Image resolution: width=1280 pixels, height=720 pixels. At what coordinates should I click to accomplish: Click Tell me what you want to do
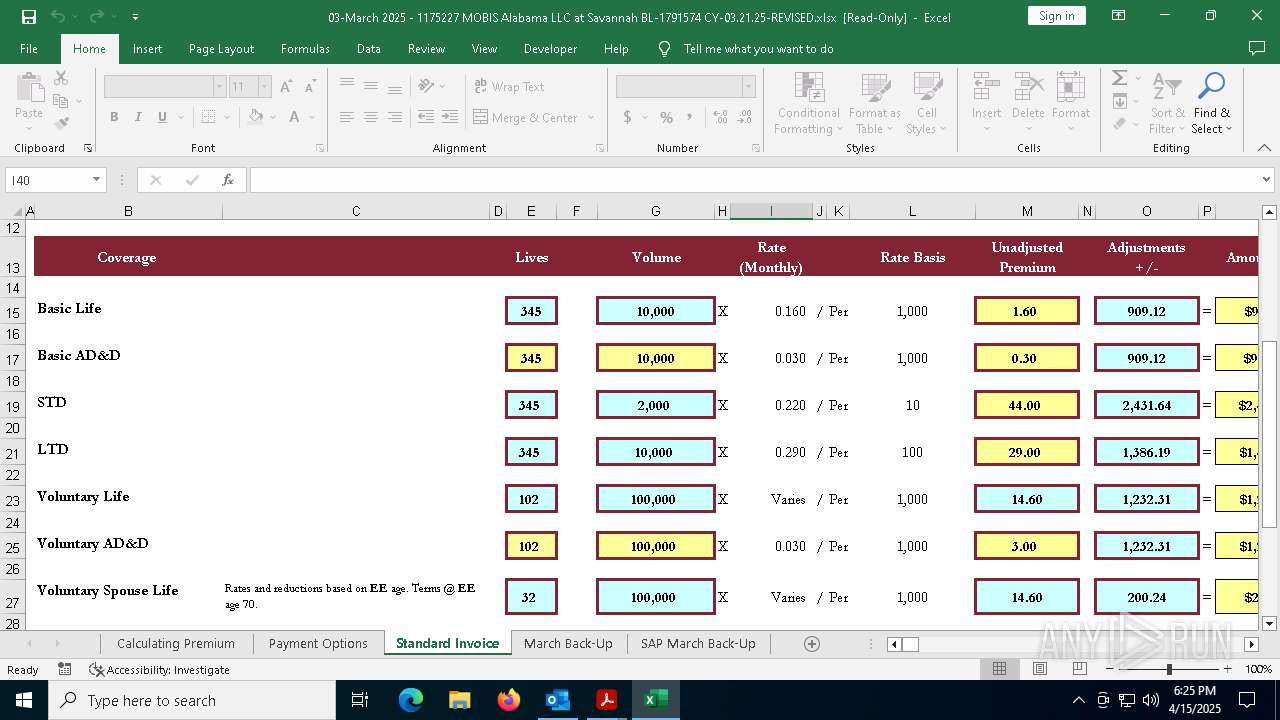758,49
